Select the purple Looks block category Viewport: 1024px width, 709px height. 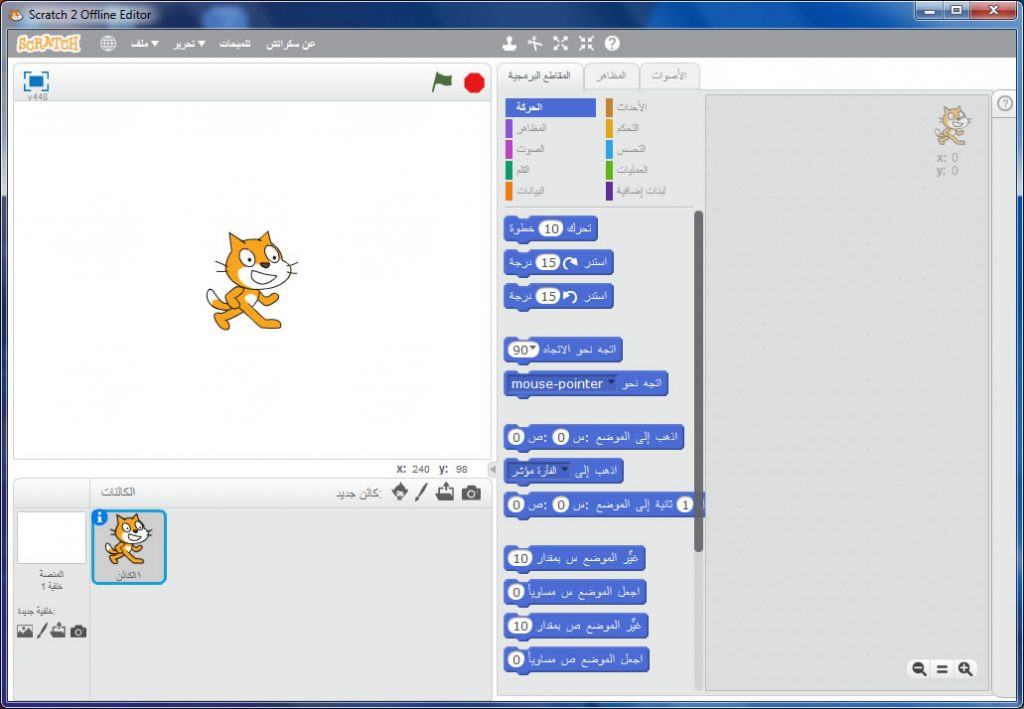point(551,128)
